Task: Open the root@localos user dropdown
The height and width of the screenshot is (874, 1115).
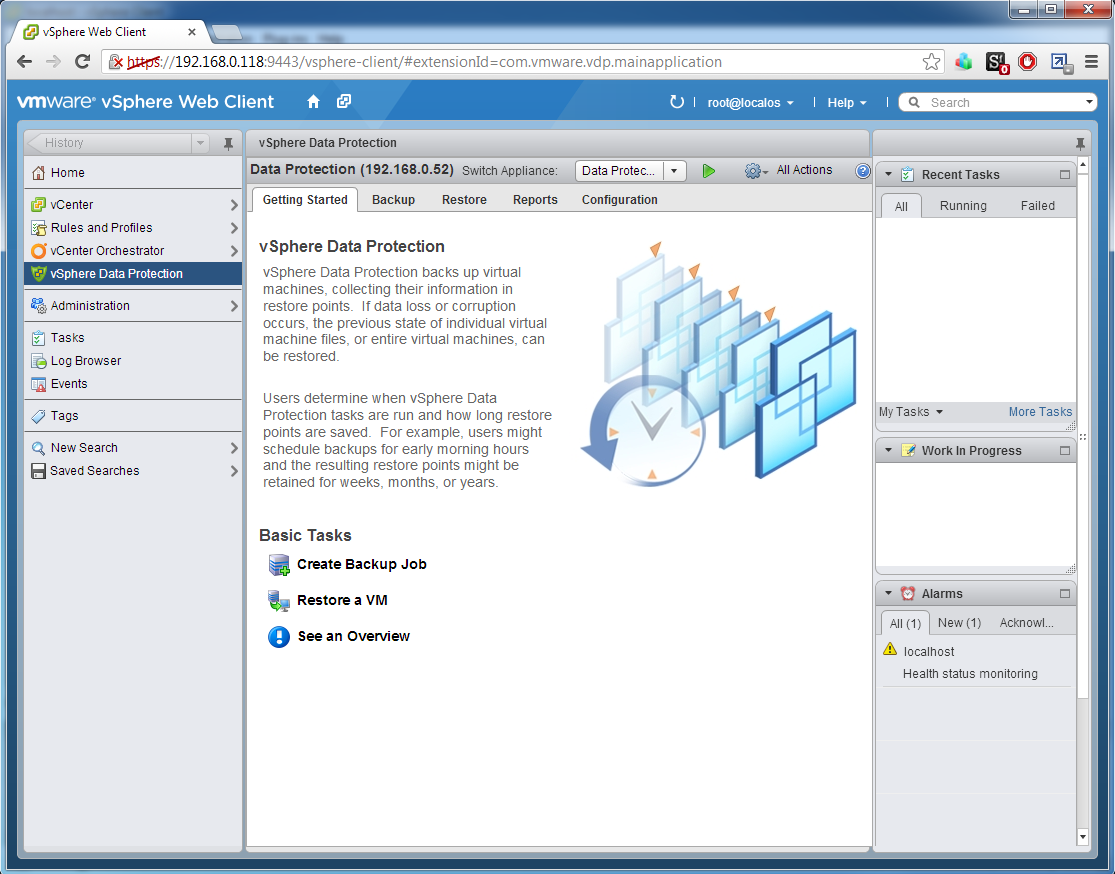Action: pos(750,102)
